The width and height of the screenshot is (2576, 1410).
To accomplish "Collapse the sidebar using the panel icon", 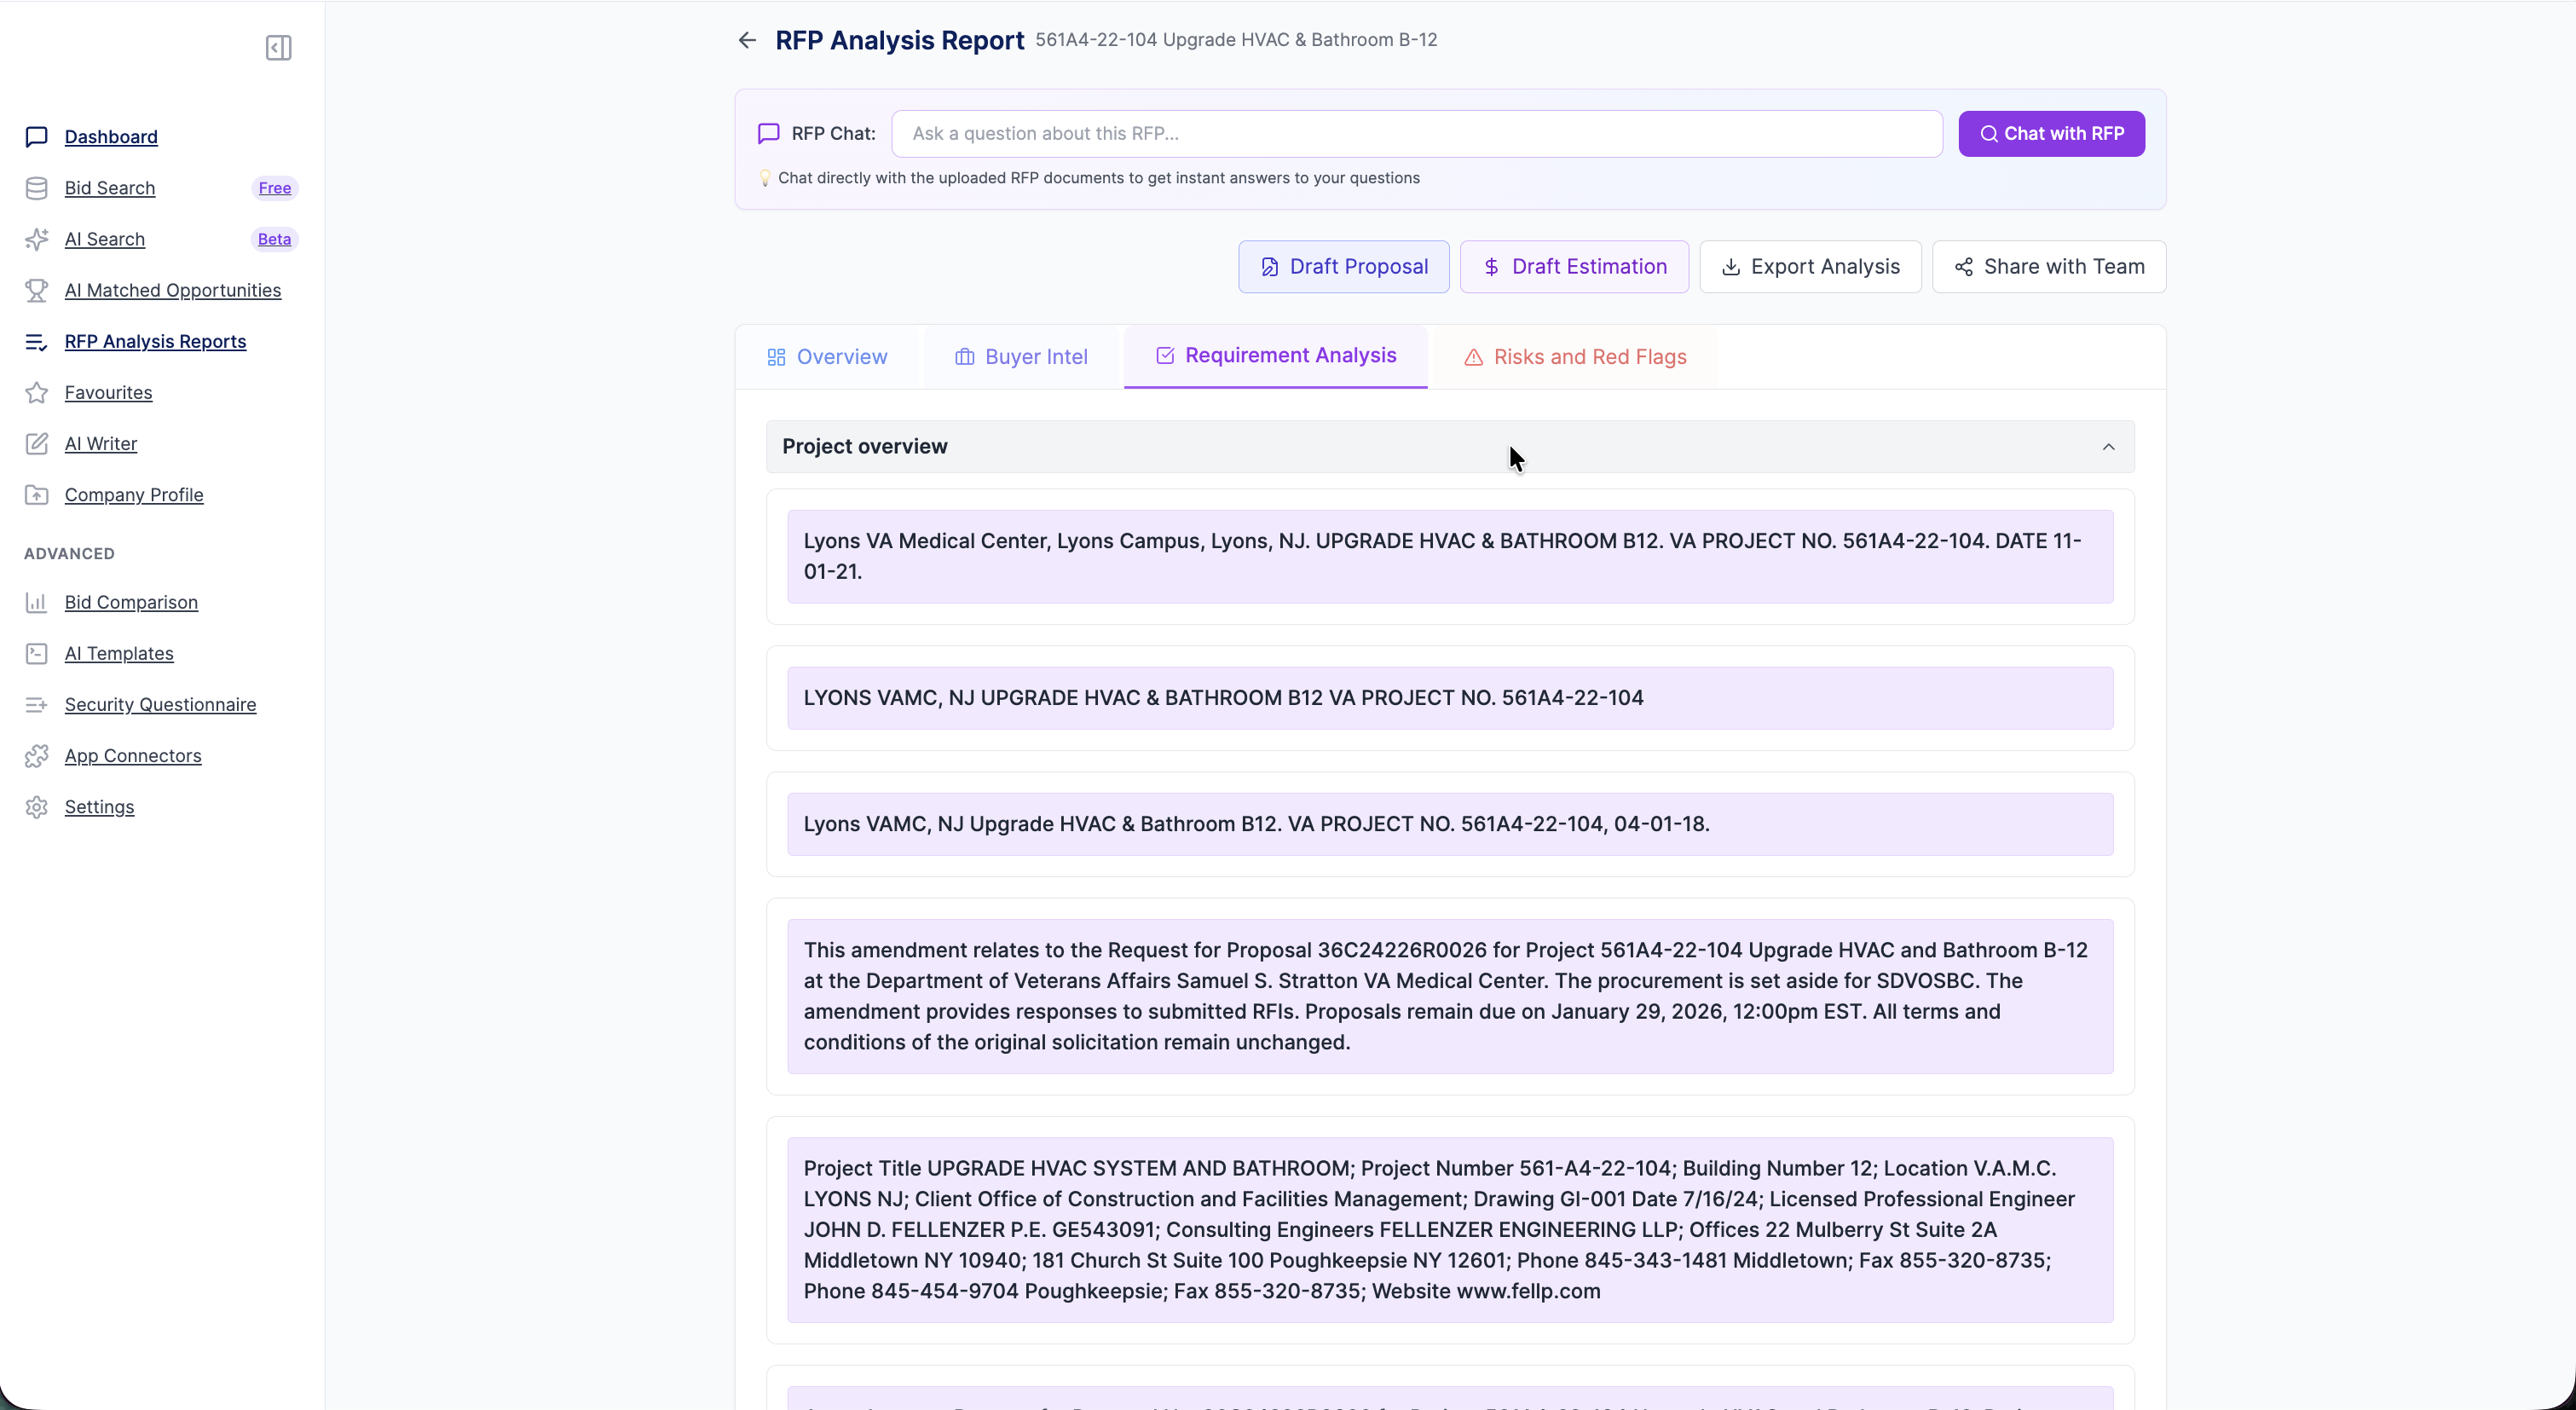I will pyautogui.click(x=278, y=47).
